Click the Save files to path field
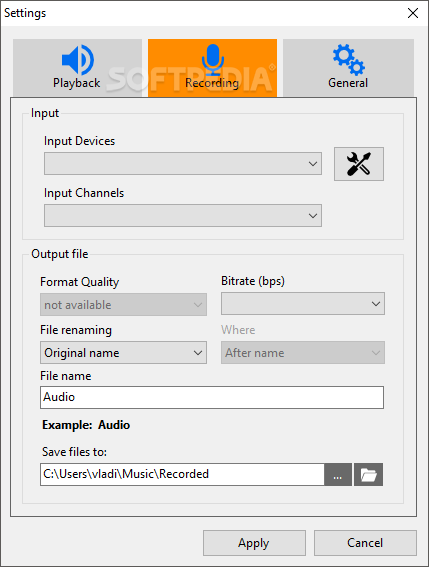The width and height of the screenshot is (429, 567). (182, 474)
